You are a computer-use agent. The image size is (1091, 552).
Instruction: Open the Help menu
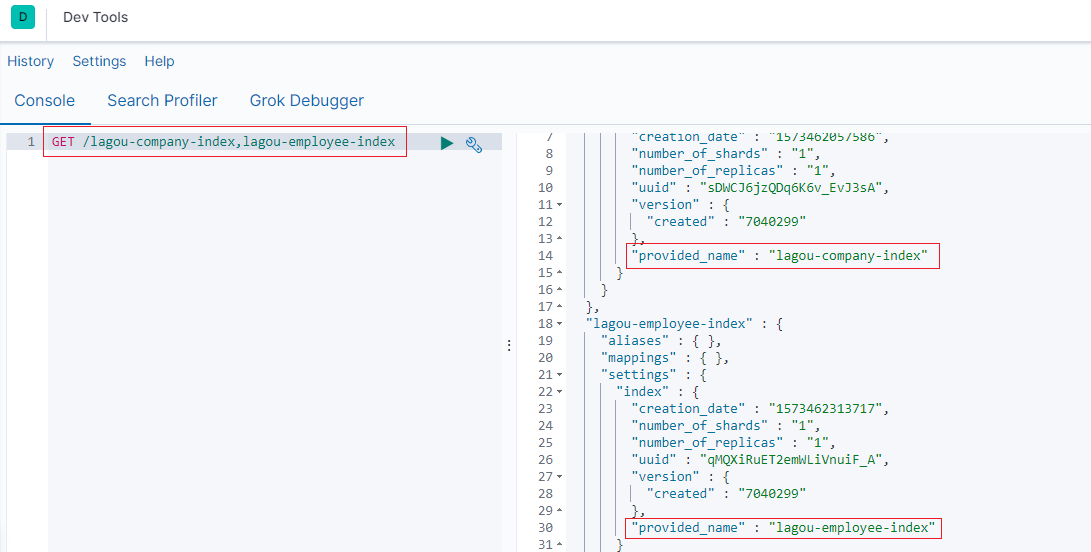tap(159, 61)
